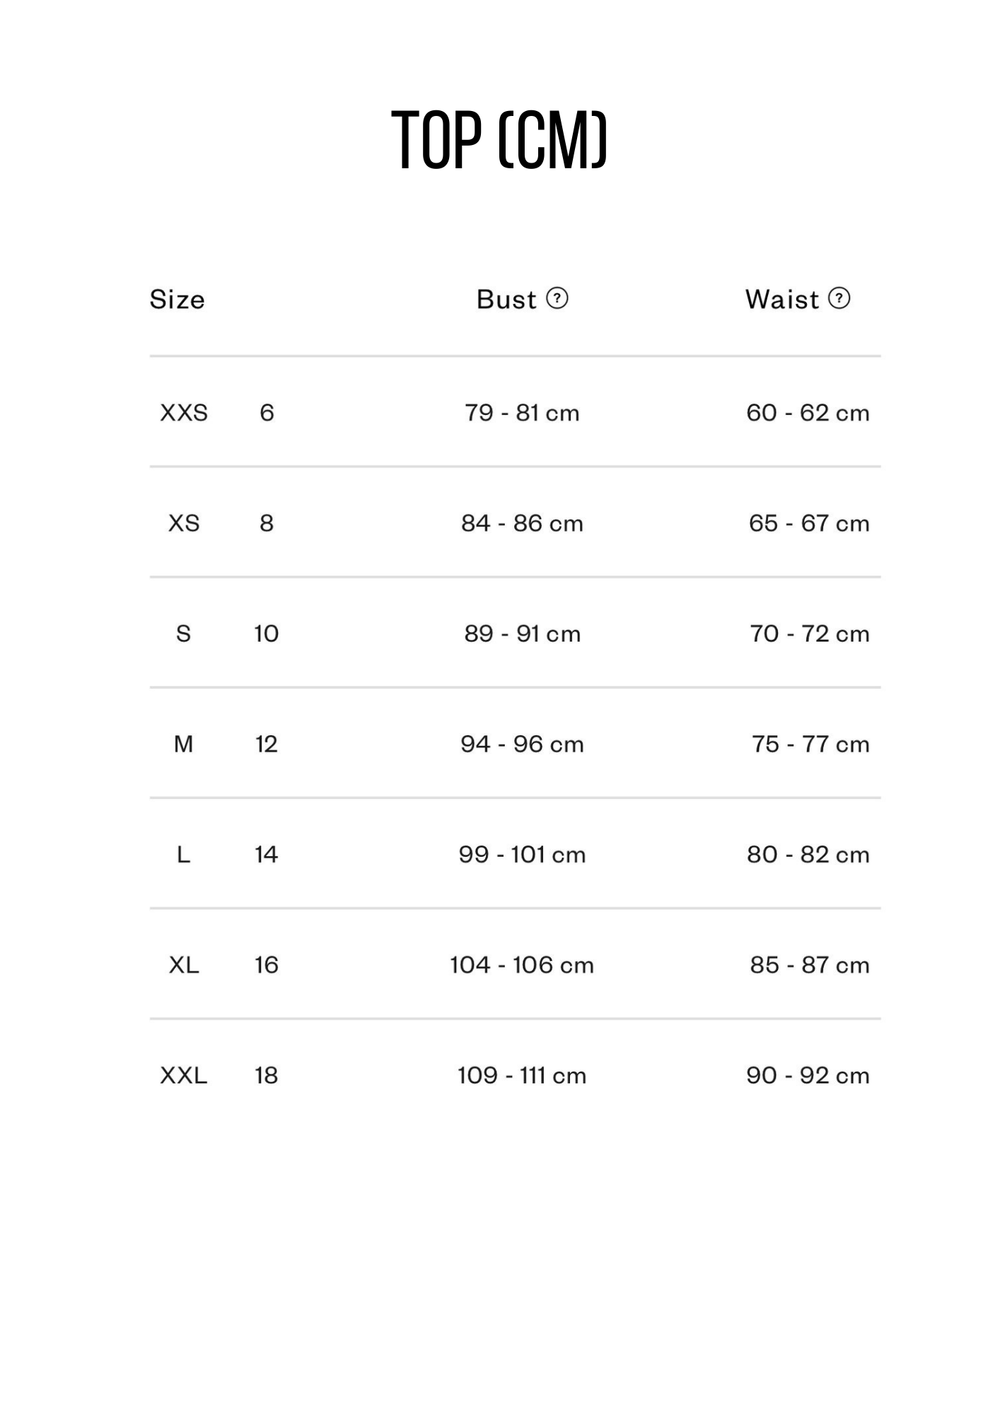Click bust measurement 94 - 96 cm
This screenshot has height=1414, width=1000.
[522, 744]
